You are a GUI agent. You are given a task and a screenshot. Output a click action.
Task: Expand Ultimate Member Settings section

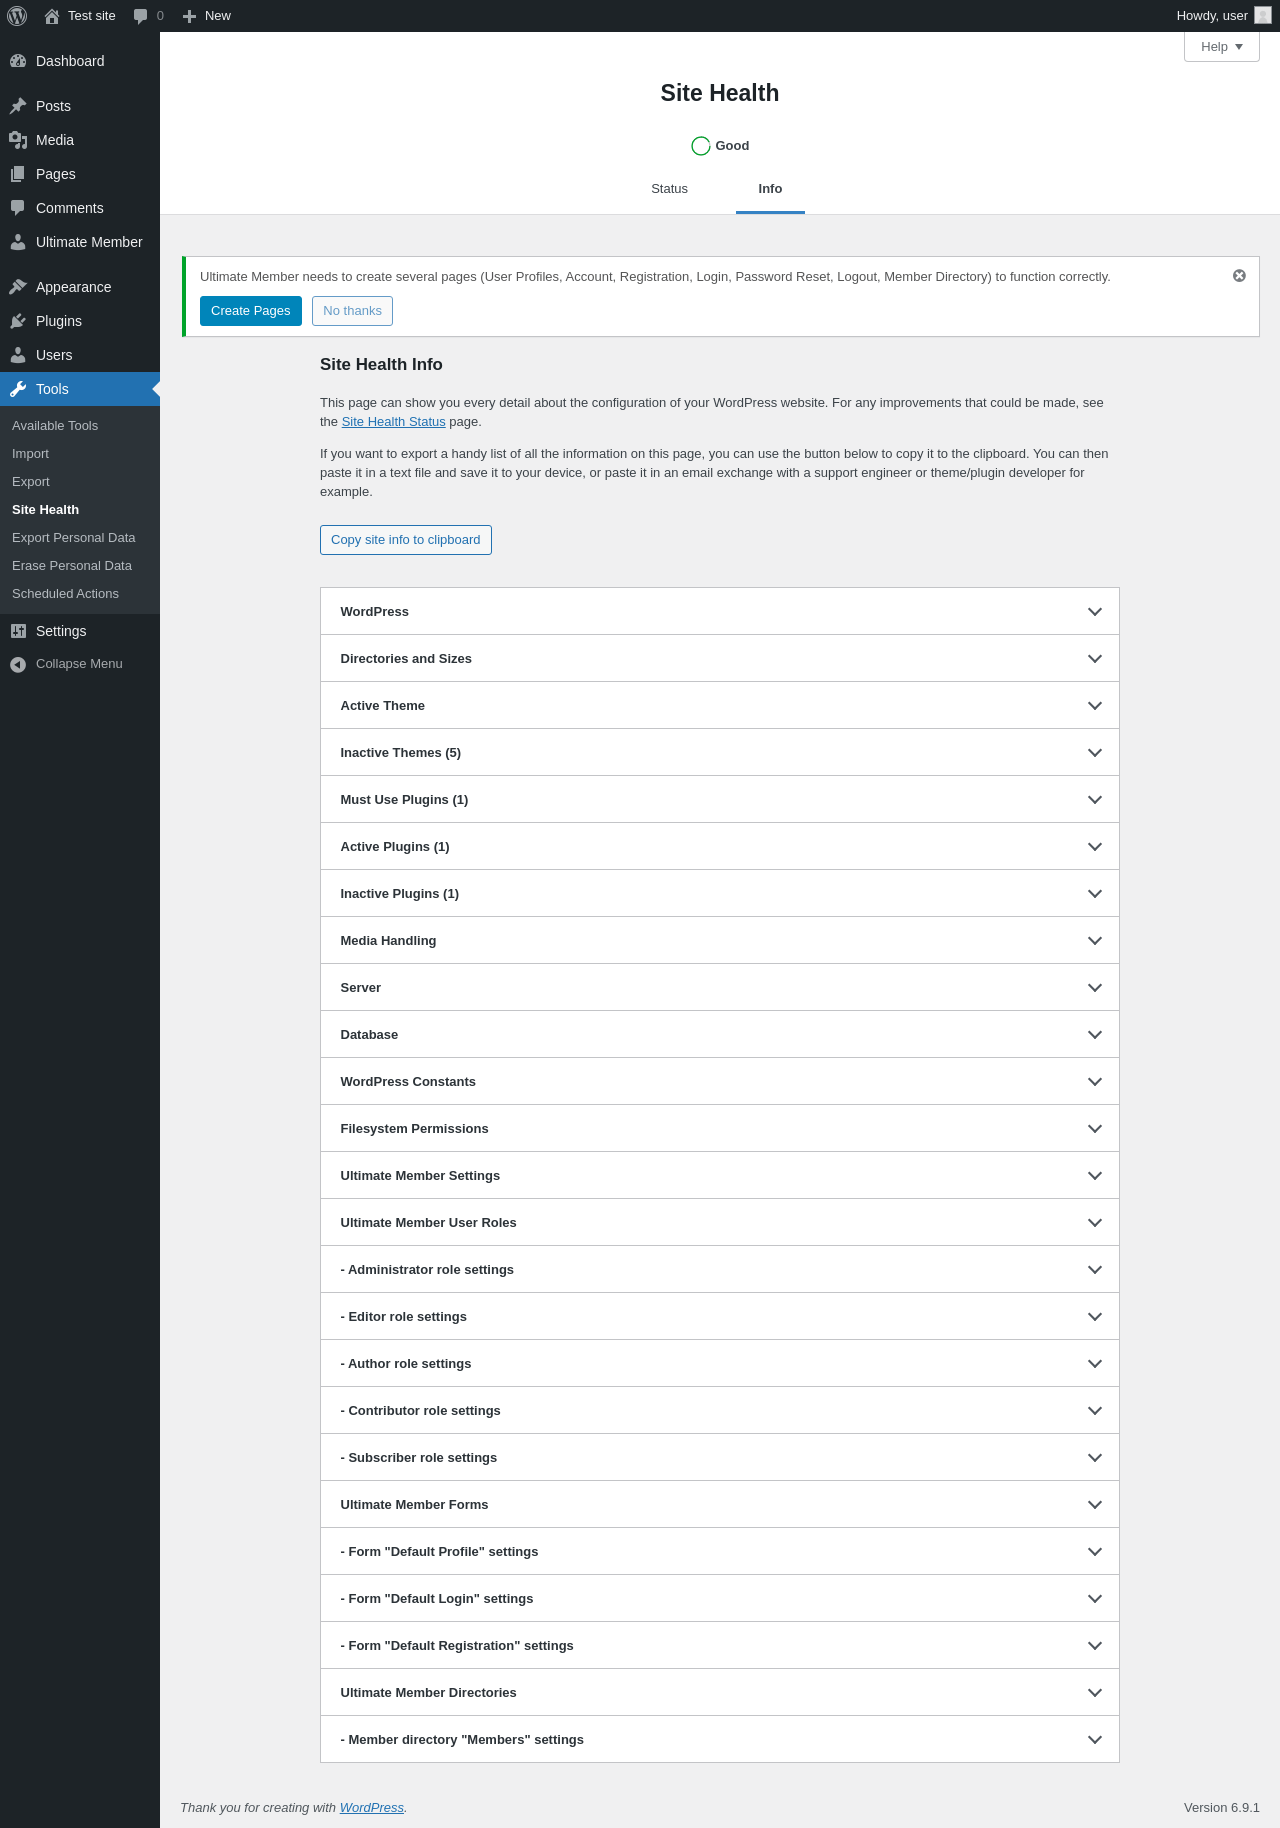coord(719,1175)
